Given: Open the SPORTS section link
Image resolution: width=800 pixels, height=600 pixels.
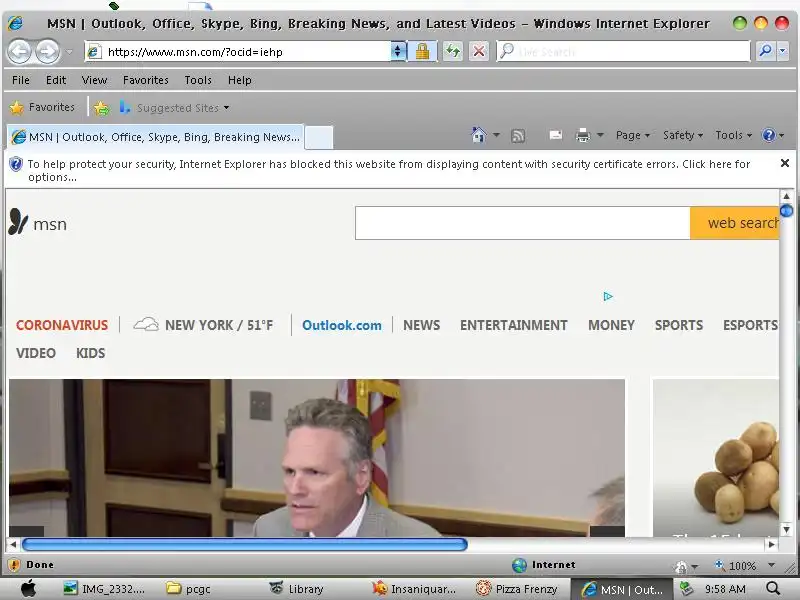Looking at the screenshot, I should coord(679,325).
